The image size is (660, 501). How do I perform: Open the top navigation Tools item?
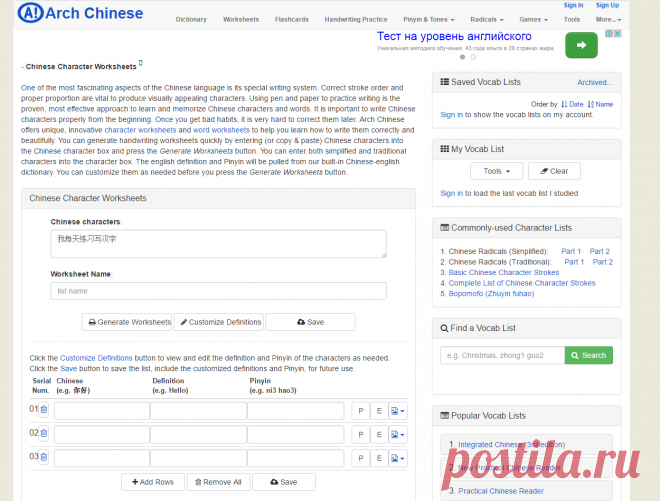(572, 19)
